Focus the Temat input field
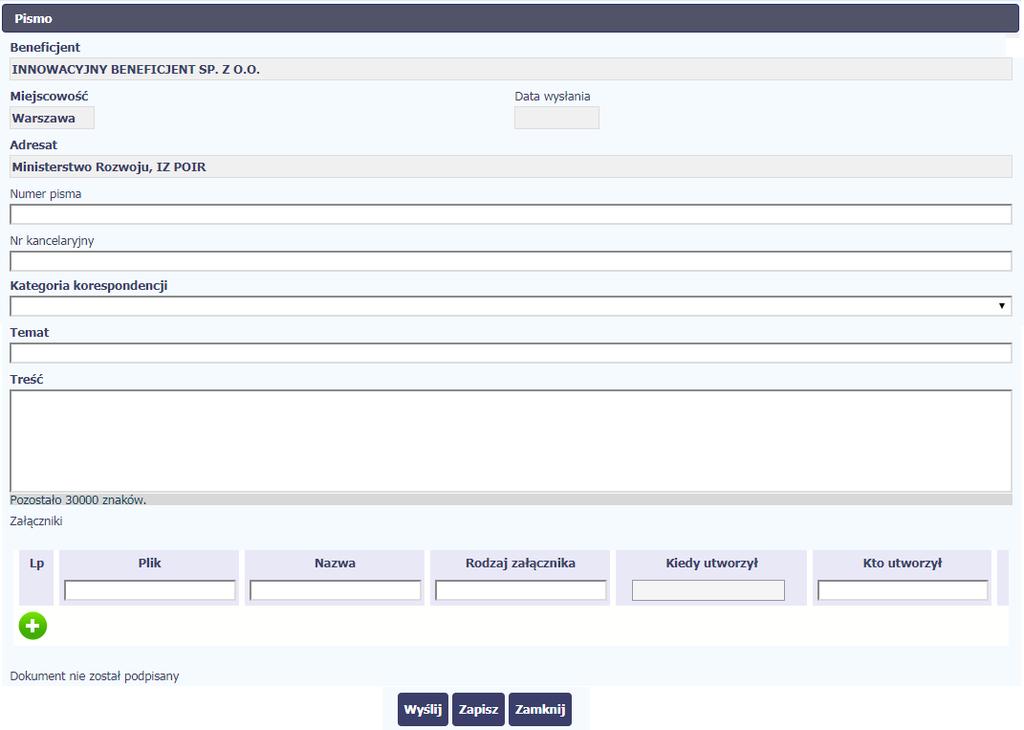The height and width of the screenshot is (730, 1024). tap(511, 353)
